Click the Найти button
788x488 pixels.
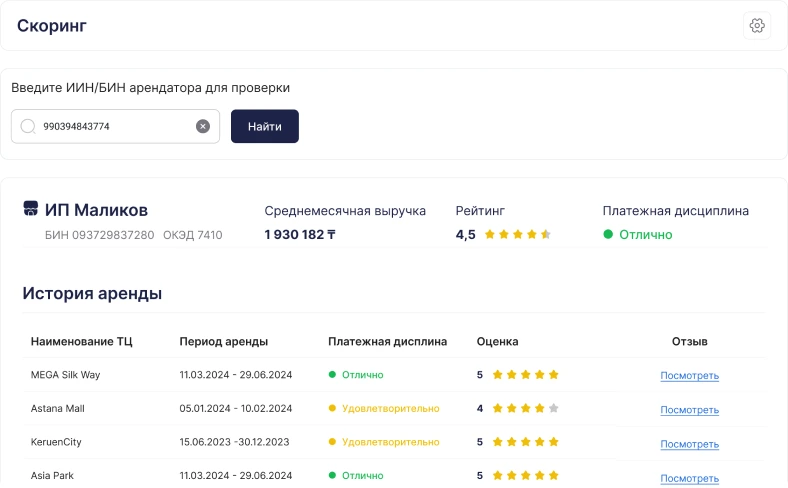click(x=265, y=126)
